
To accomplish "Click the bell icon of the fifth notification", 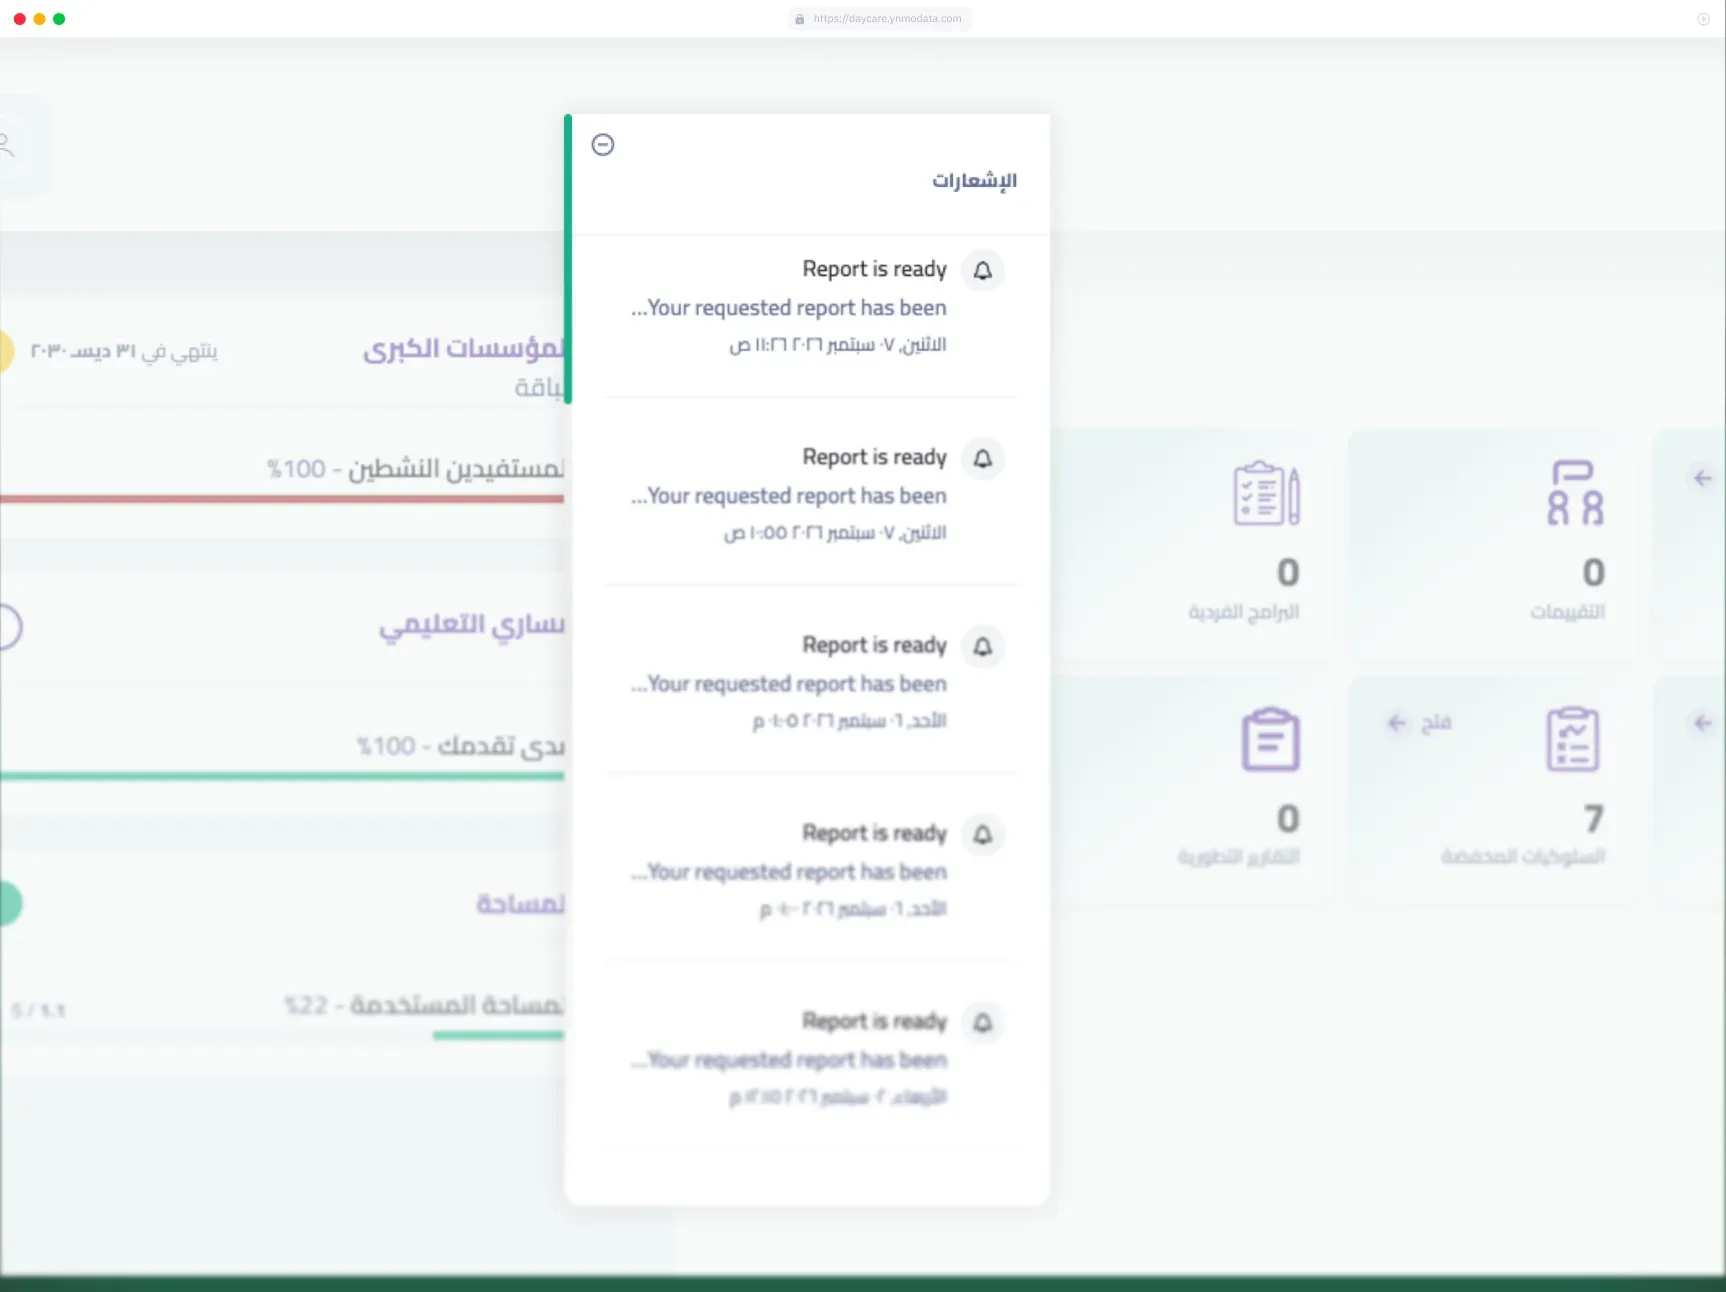I will (x=983, y=1023).
